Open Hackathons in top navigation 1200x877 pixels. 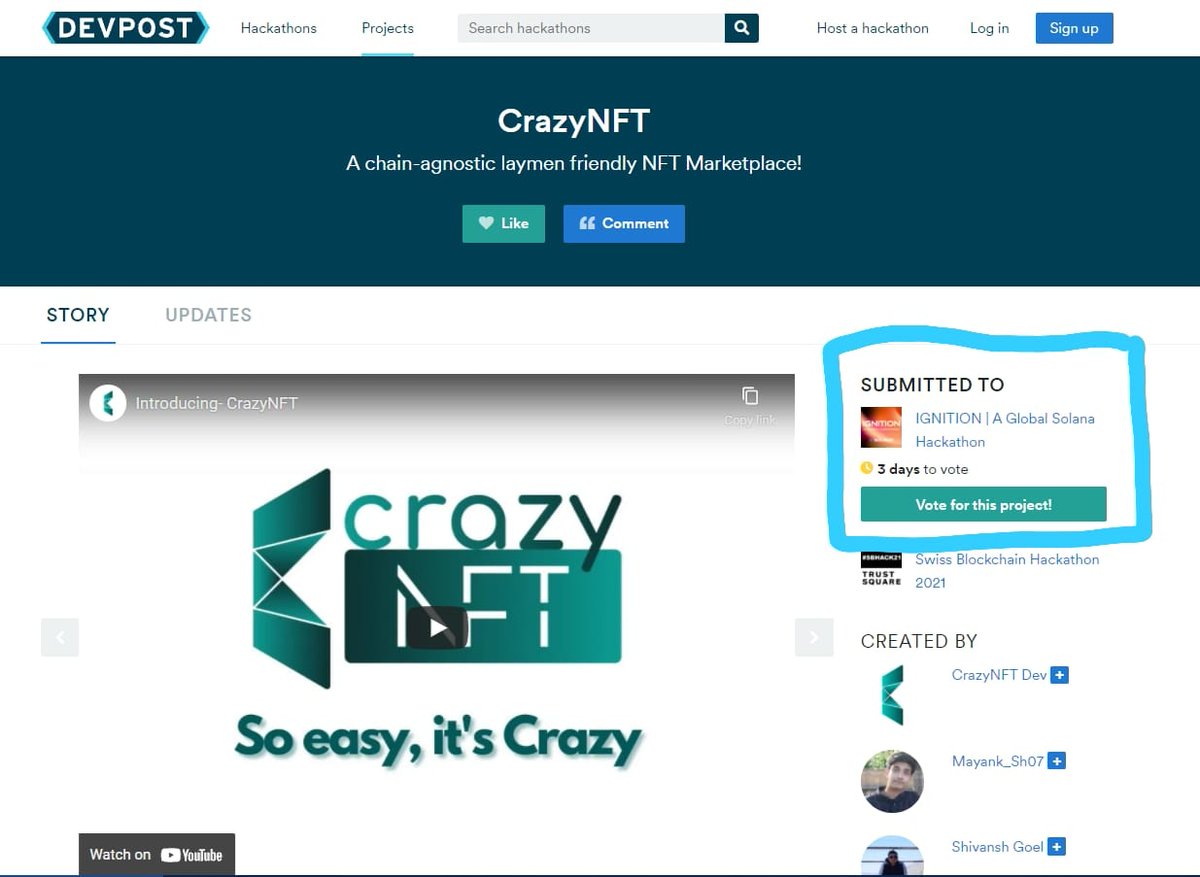pos(278,28)
